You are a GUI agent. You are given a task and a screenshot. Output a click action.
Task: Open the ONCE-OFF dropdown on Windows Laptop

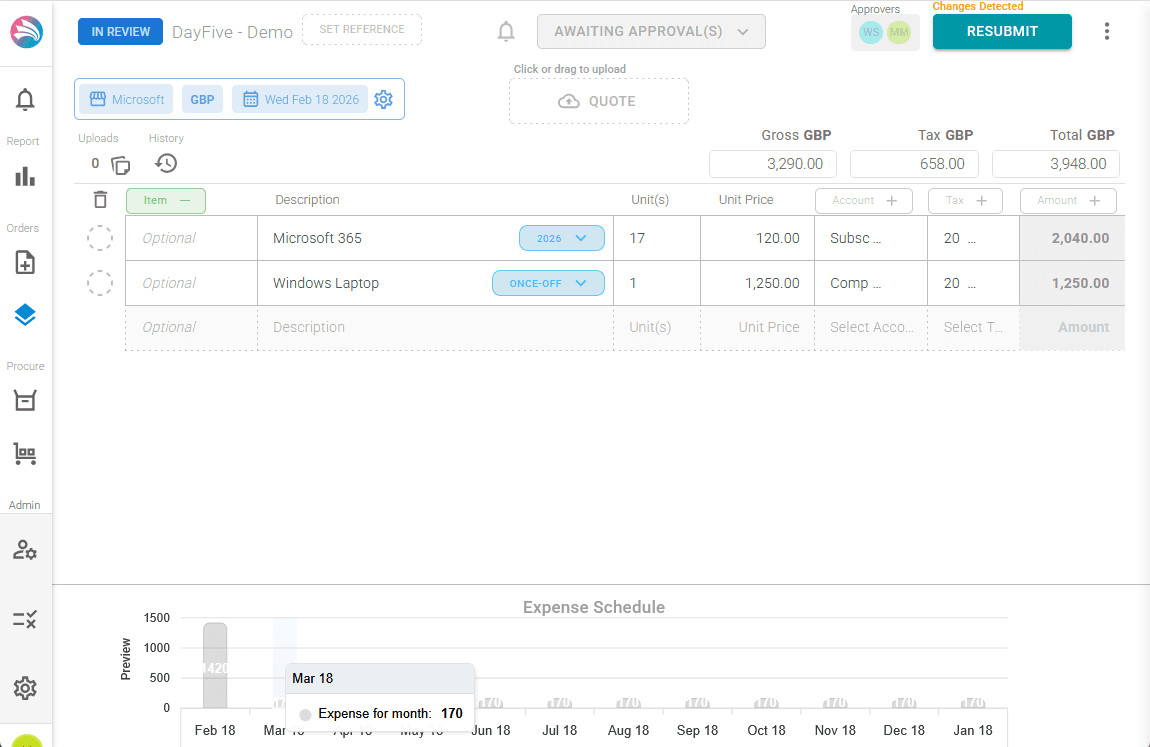(x=547, y=283)
